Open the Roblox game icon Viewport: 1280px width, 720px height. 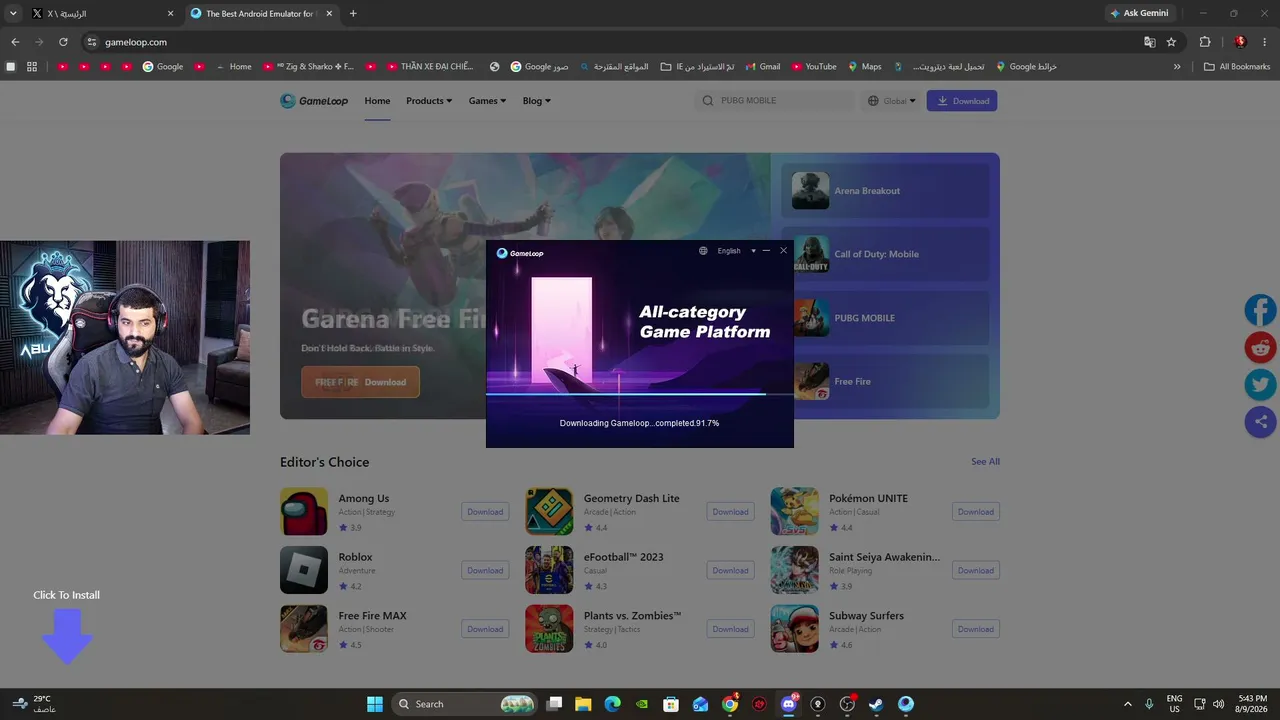pos(304,570)
